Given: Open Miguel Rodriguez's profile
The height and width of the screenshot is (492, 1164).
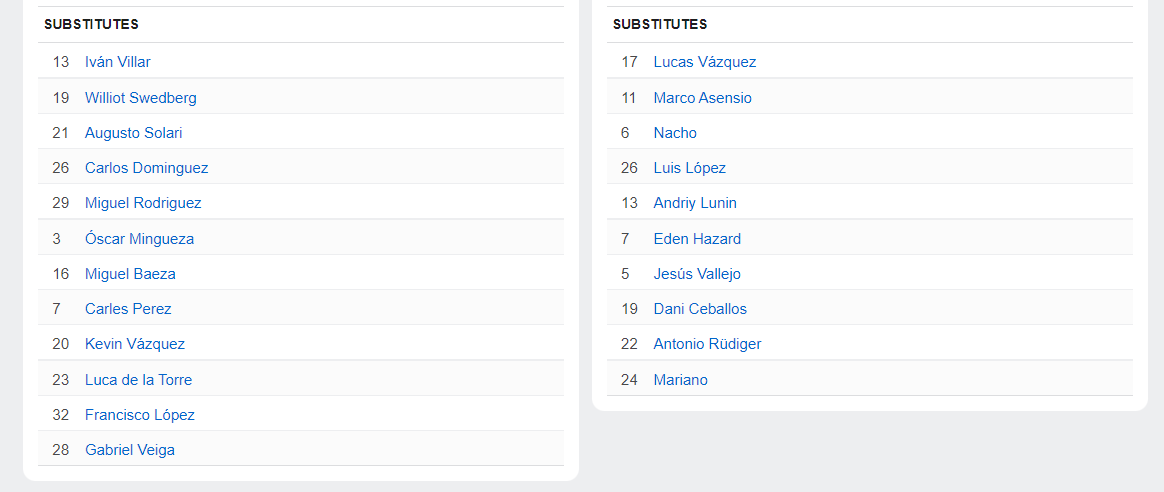Looking at the screenshot, I should coord(143,203).
